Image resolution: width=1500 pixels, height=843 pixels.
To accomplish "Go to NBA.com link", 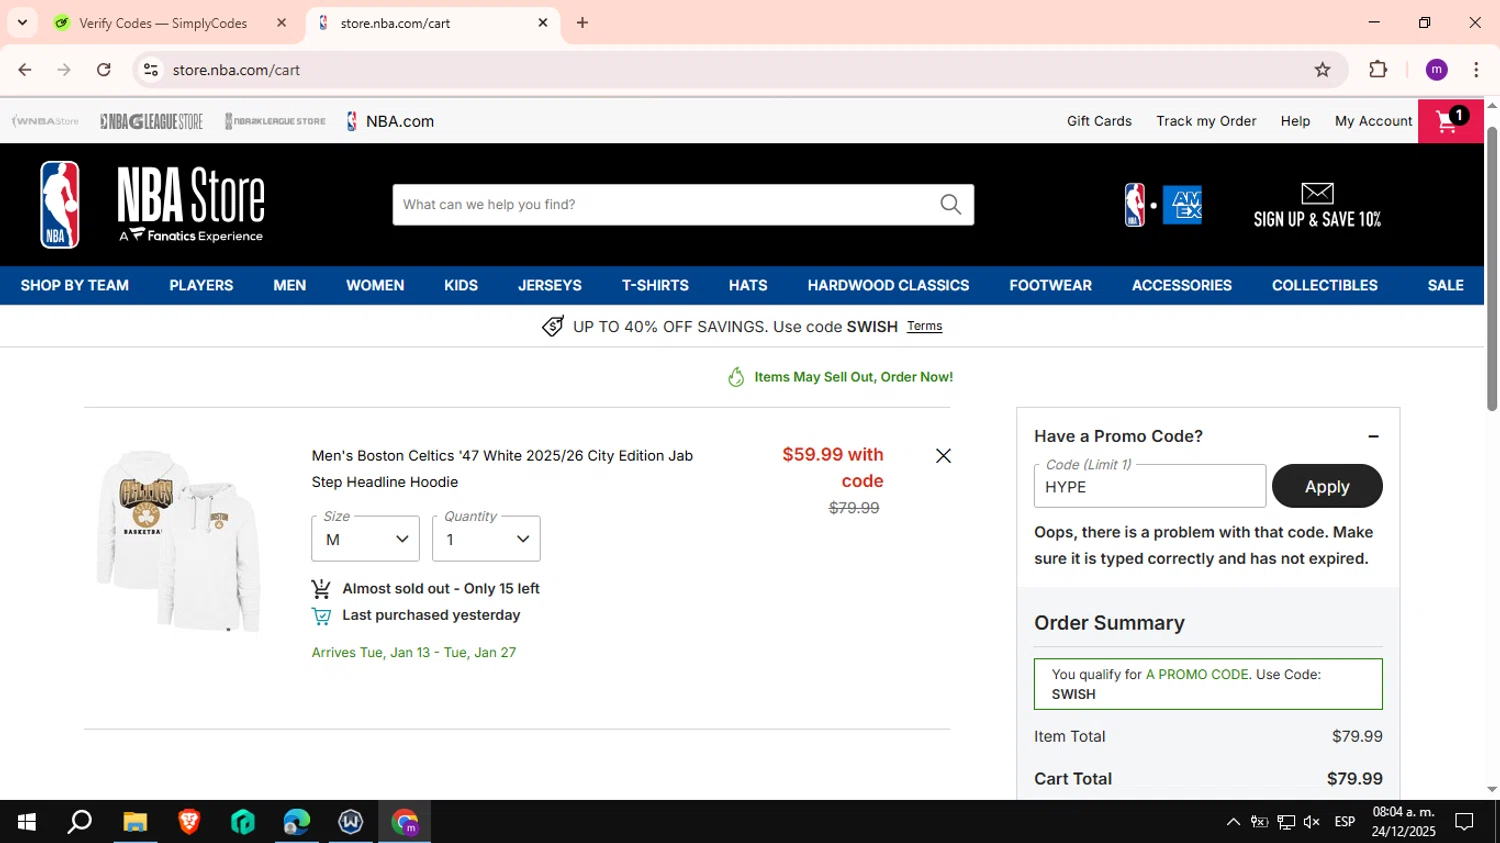I will [x=390, y=121].
